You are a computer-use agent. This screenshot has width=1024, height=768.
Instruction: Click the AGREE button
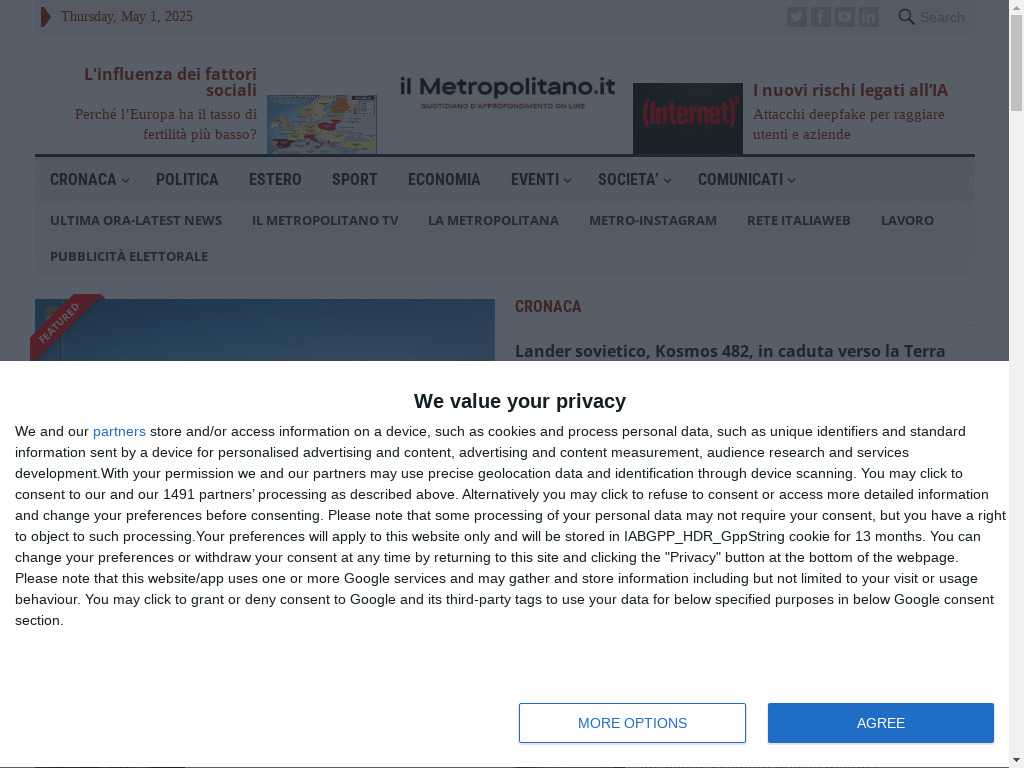pyautogui.click(x=880, y=723)
